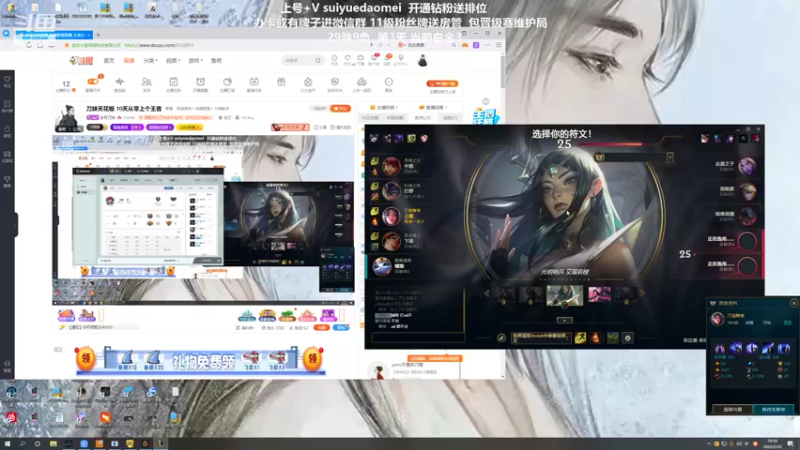
Task: Open the history clock icon in Douyu header
Action: [334, 59]
